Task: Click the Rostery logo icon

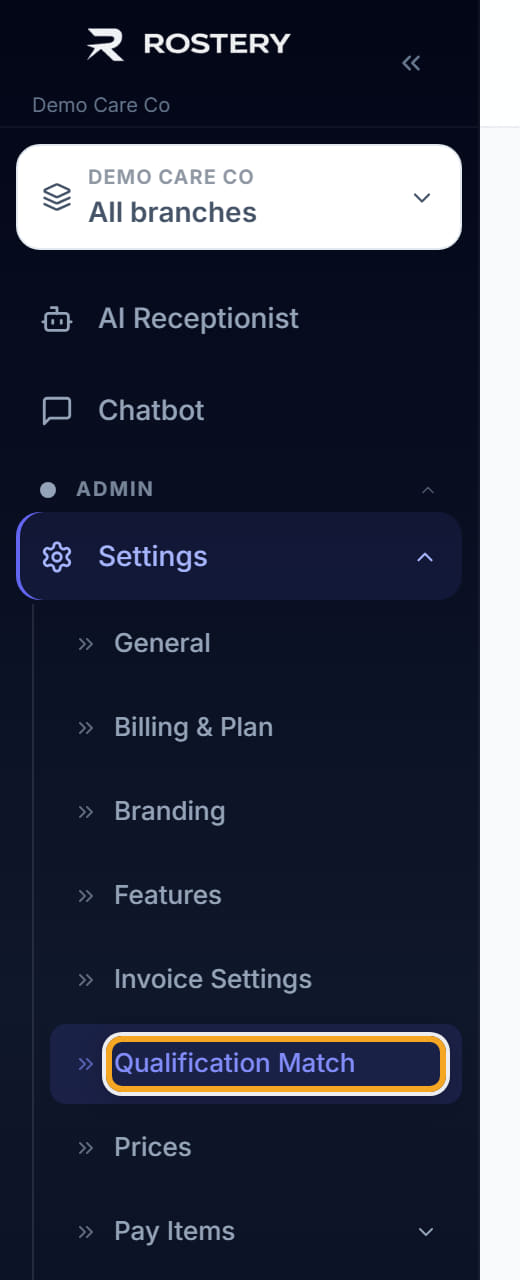Action: pyautogui.click(x=105, y=44)
